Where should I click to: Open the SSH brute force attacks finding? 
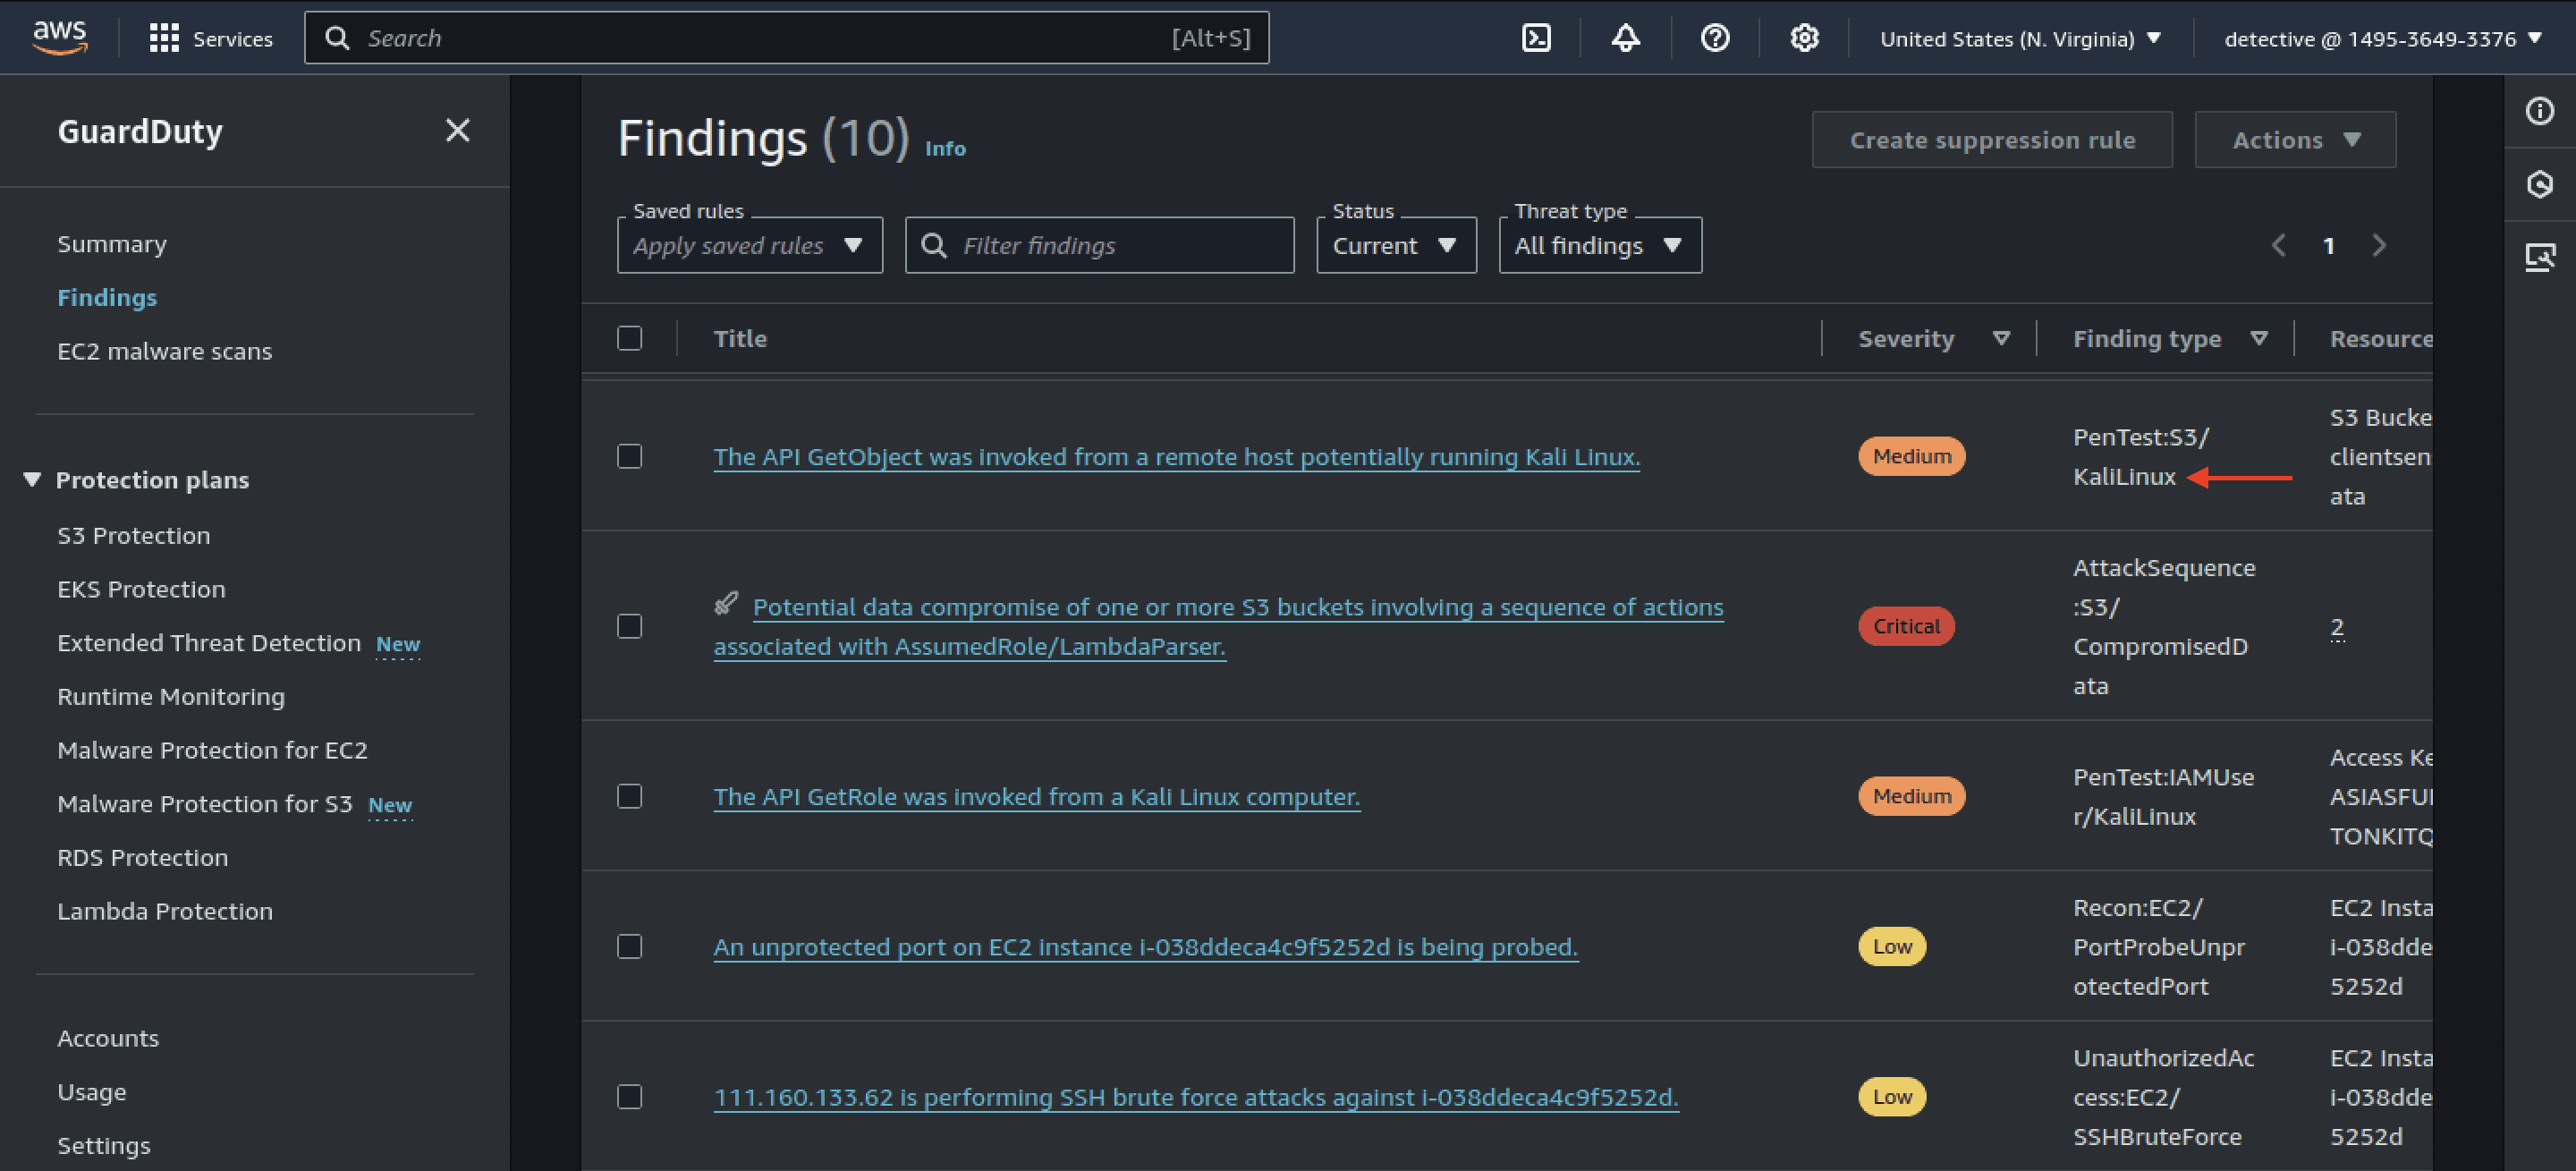coord(1196,1097)
